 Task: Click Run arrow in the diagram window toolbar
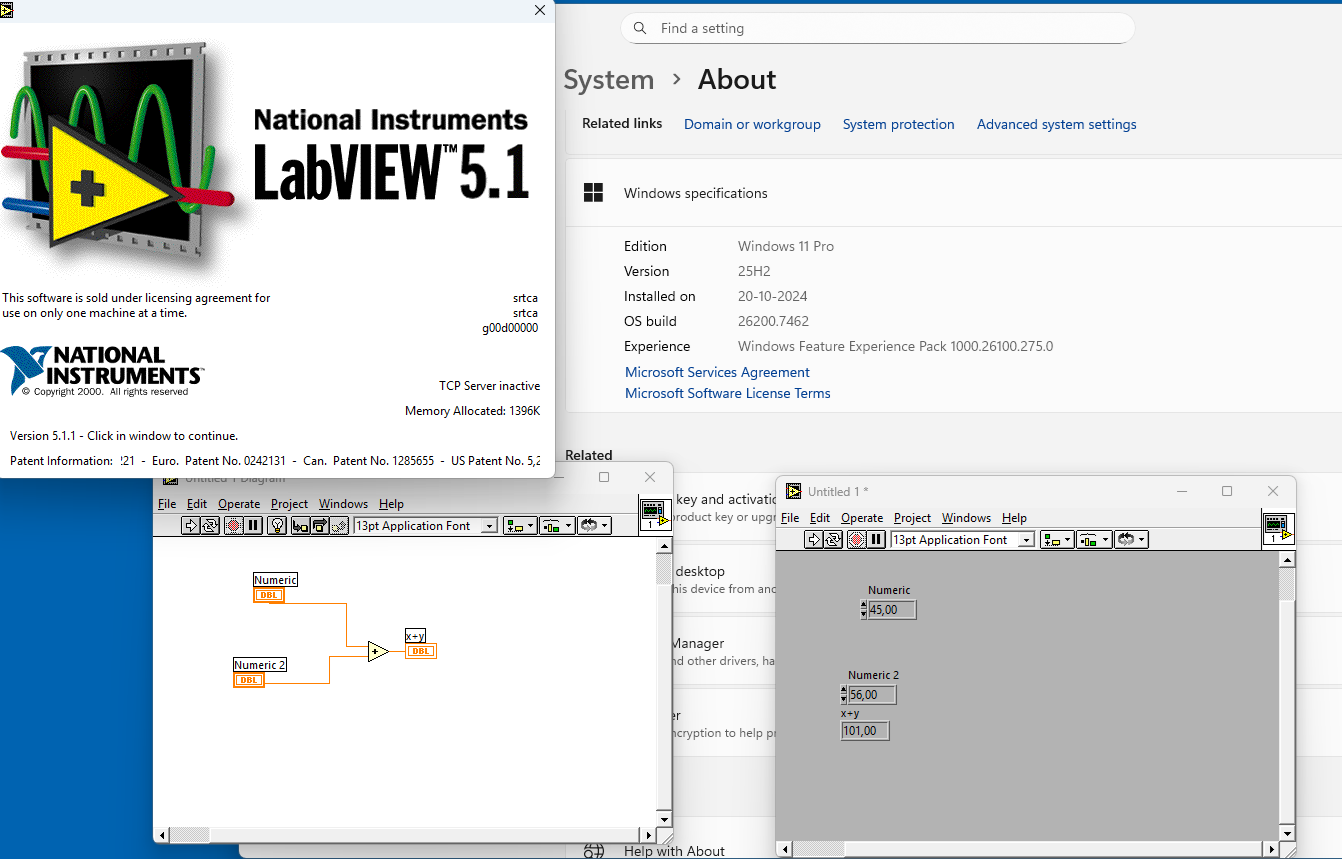(x=190, y=526)
